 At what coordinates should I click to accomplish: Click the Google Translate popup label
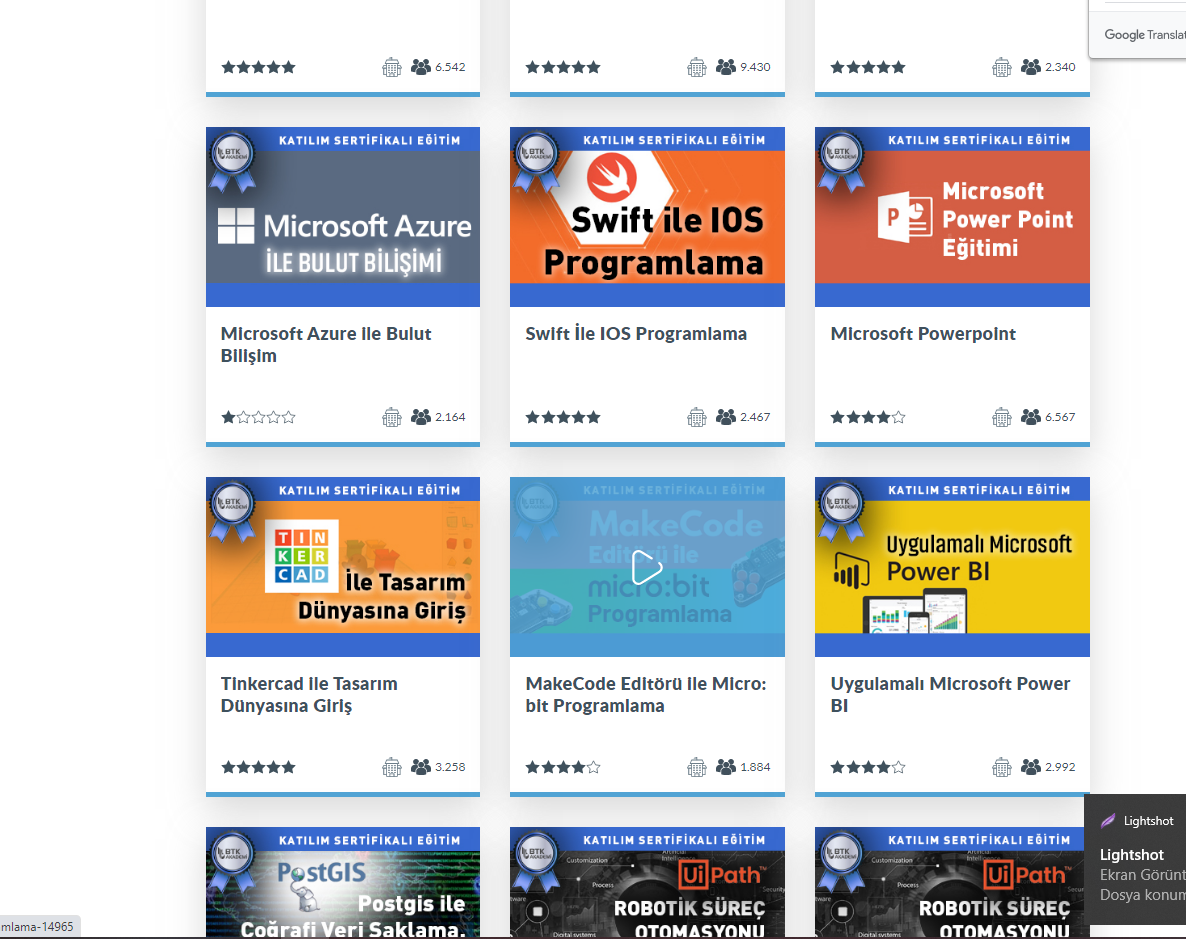click(x=1144, y=34)
